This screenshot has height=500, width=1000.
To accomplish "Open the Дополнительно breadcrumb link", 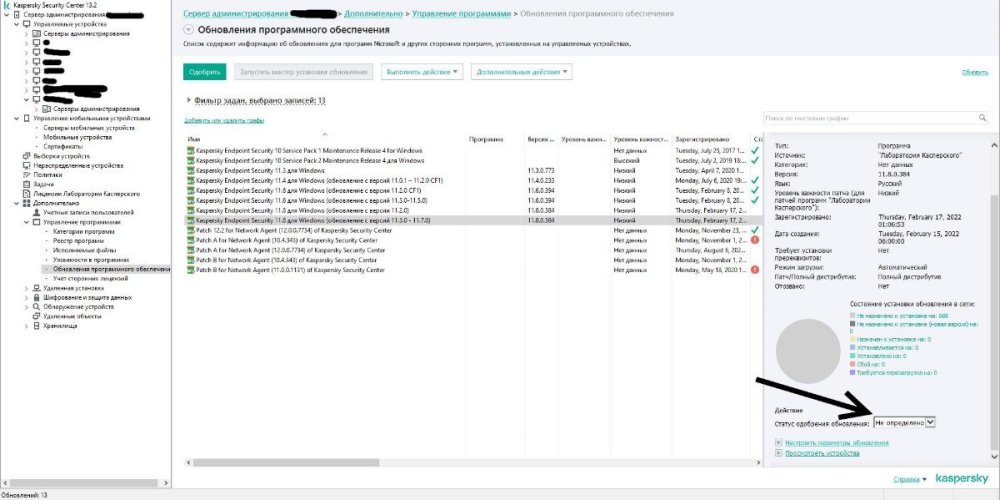I will point(373,13).
